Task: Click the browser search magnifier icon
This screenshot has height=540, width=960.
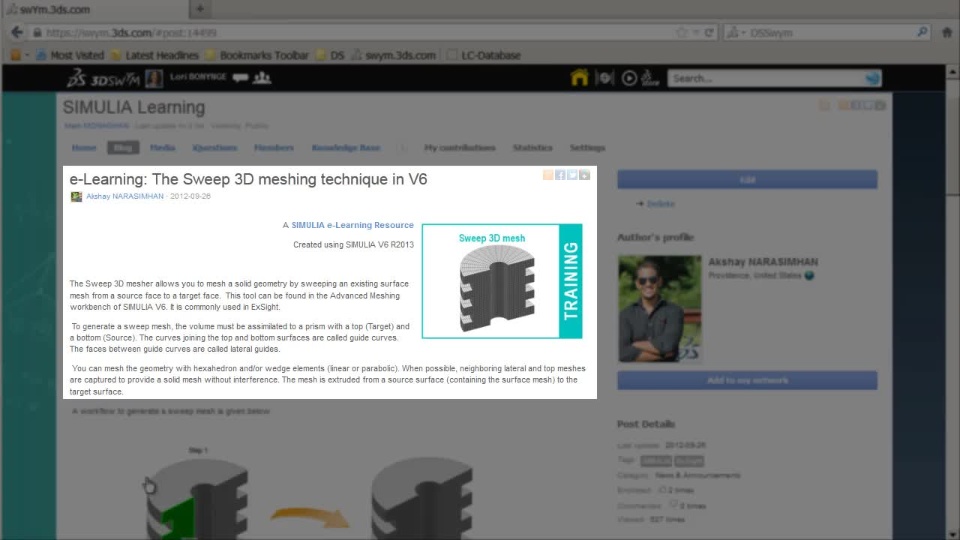Action: click(922, 32)
